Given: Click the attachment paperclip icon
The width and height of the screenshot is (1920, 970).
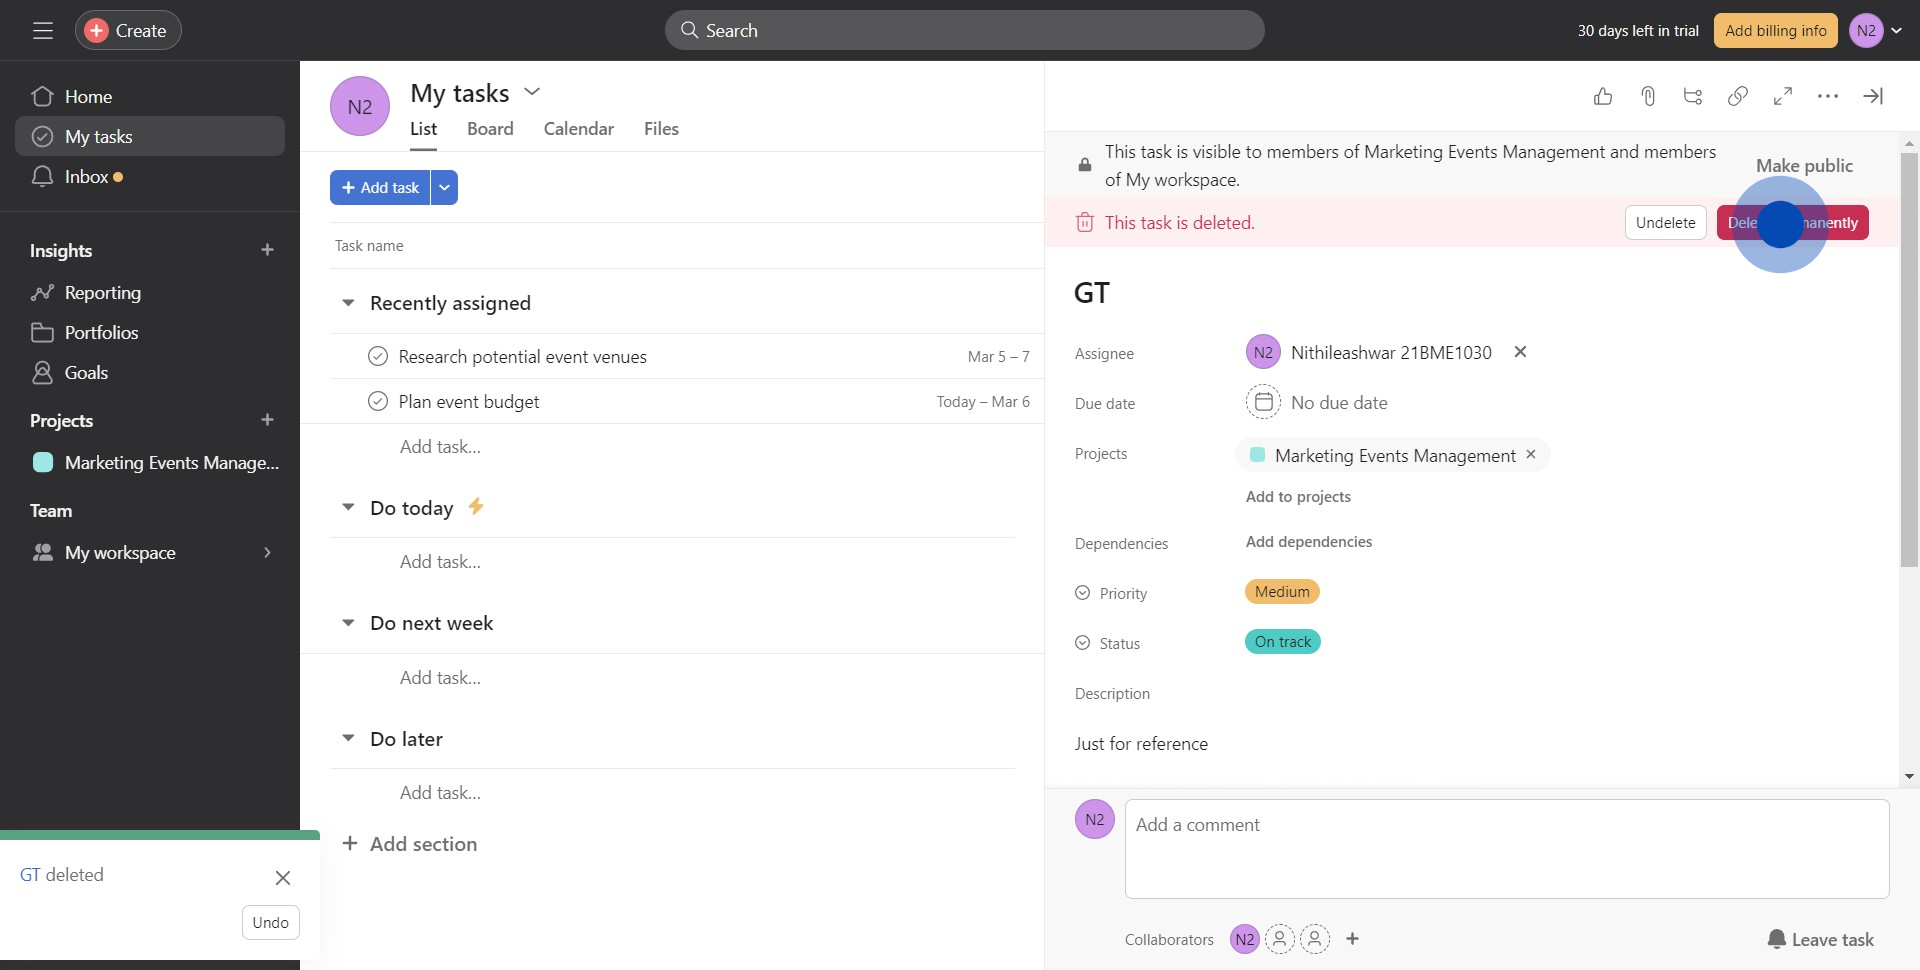Looking at the screenshot, I should tap(1648, 96).
